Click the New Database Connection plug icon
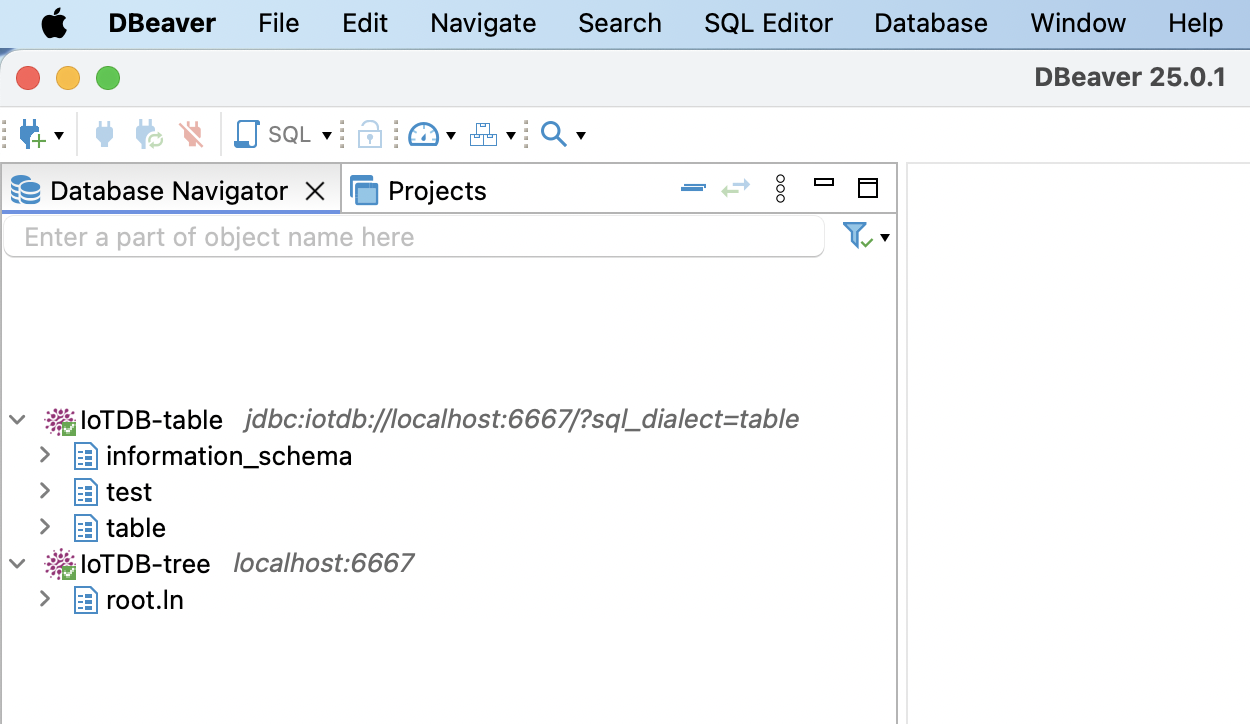The image size is (1250, 724). 31,134
